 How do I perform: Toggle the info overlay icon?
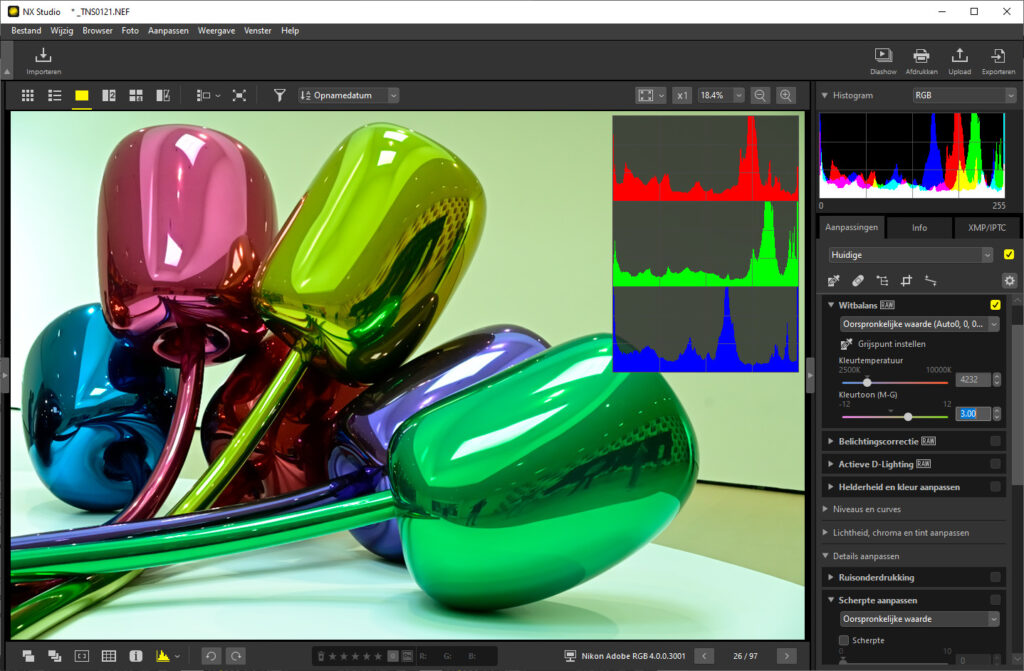click(136, 655)
